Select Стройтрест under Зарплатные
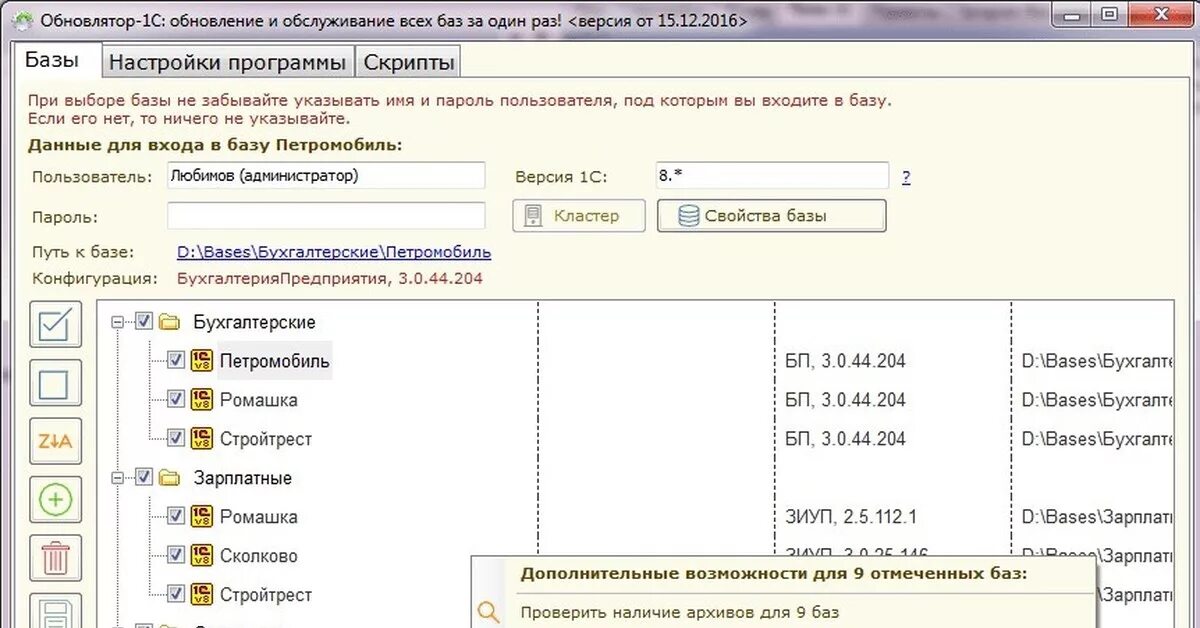The width and height of the screenshot is (1200, 628). pyautogui.click(x=266, y=594)
